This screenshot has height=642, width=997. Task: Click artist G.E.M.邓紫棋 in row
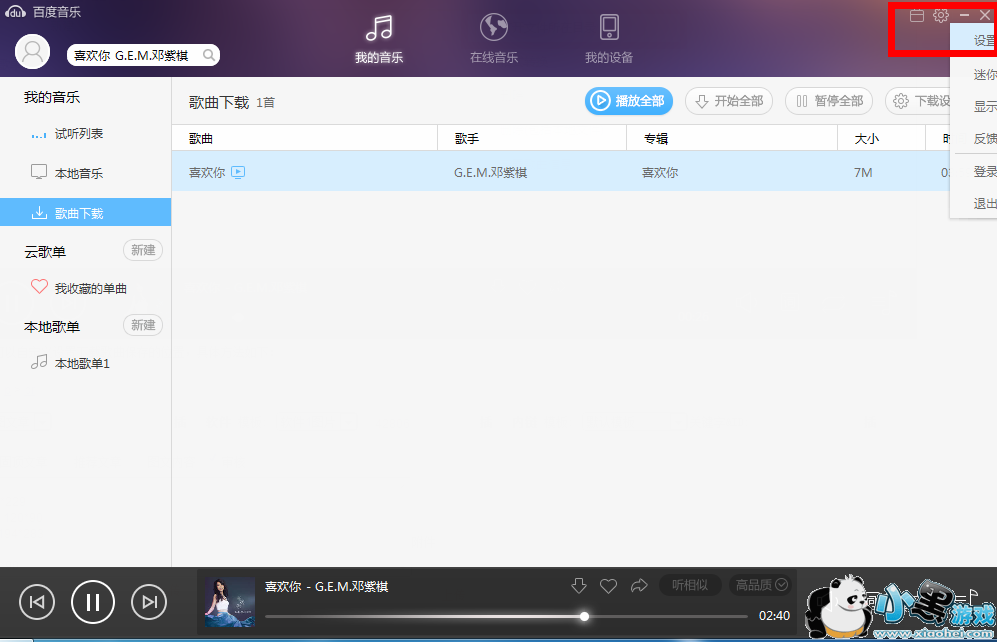pos(490,172)
